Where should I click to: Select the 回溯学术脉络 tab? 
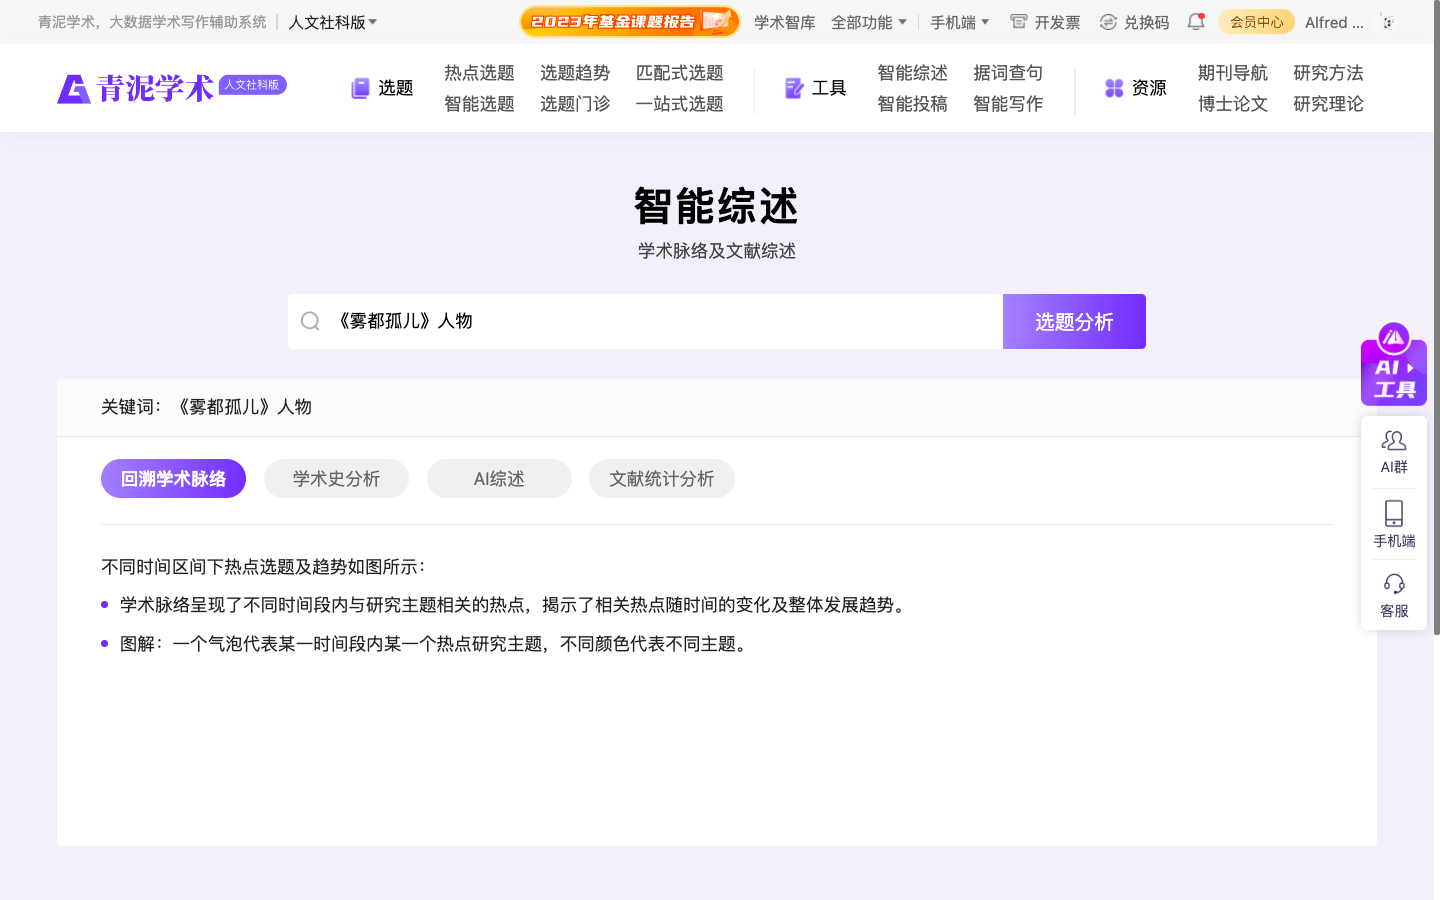[x=173, y=478]
